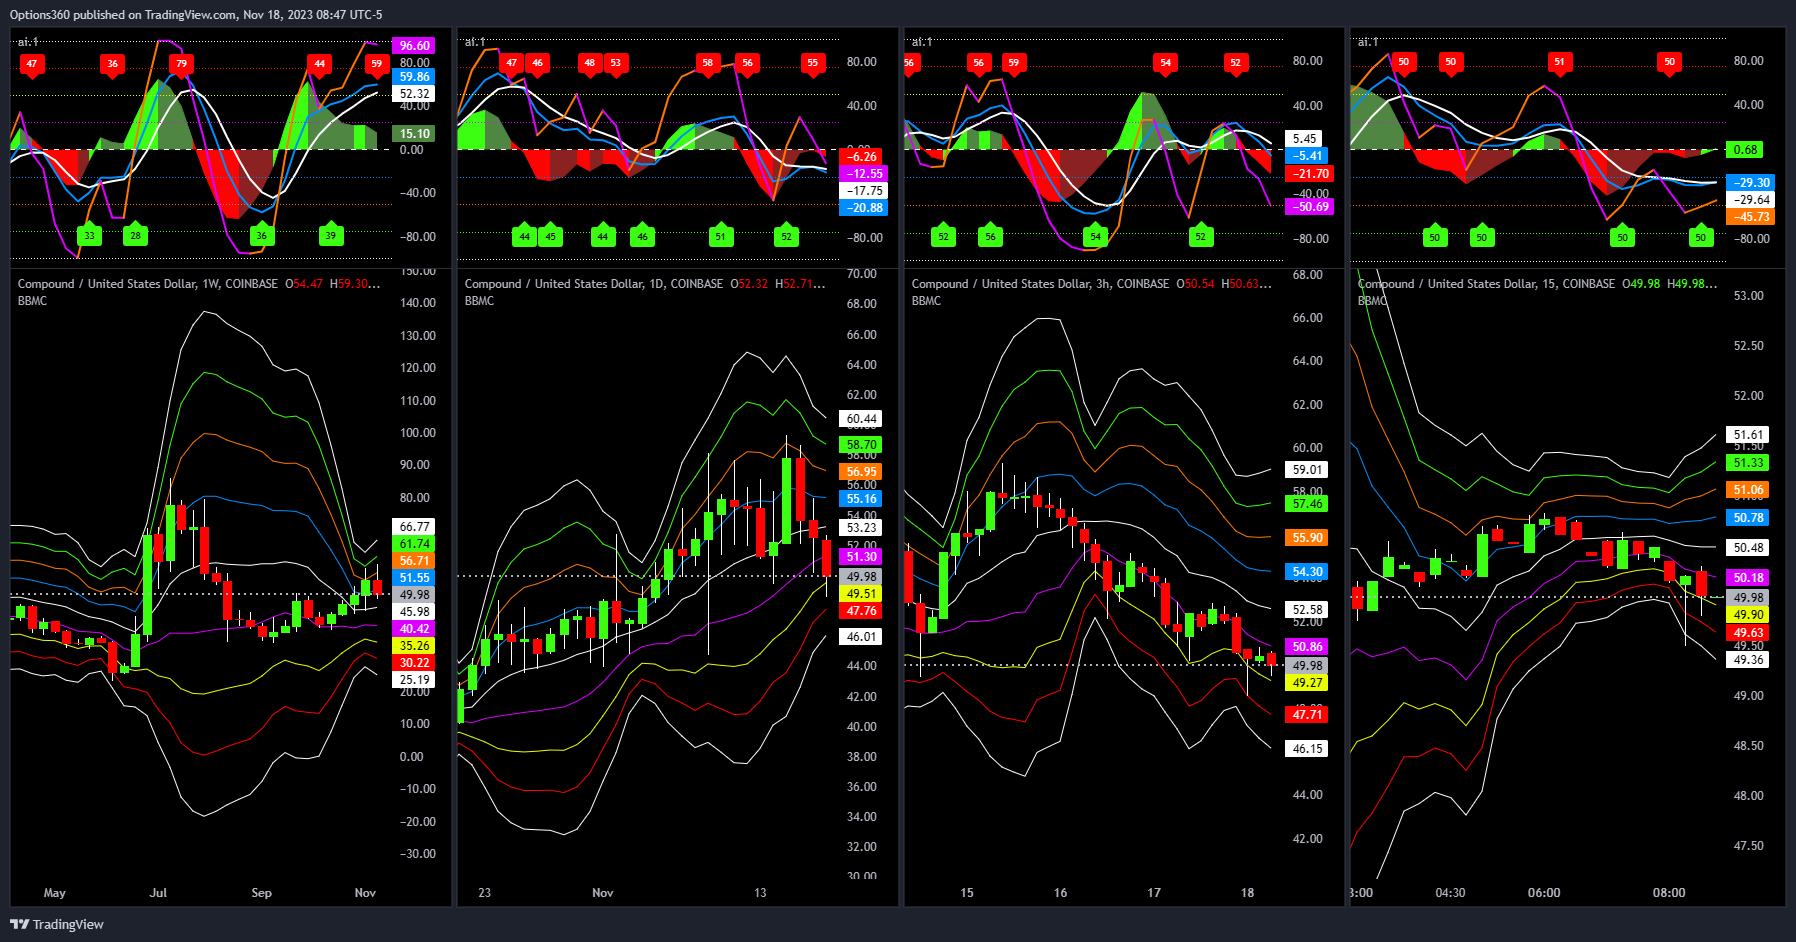The image size is (1796, 942).
Task: Click the green 51 signal marker on daily oscillator
Action: point(721,236)
